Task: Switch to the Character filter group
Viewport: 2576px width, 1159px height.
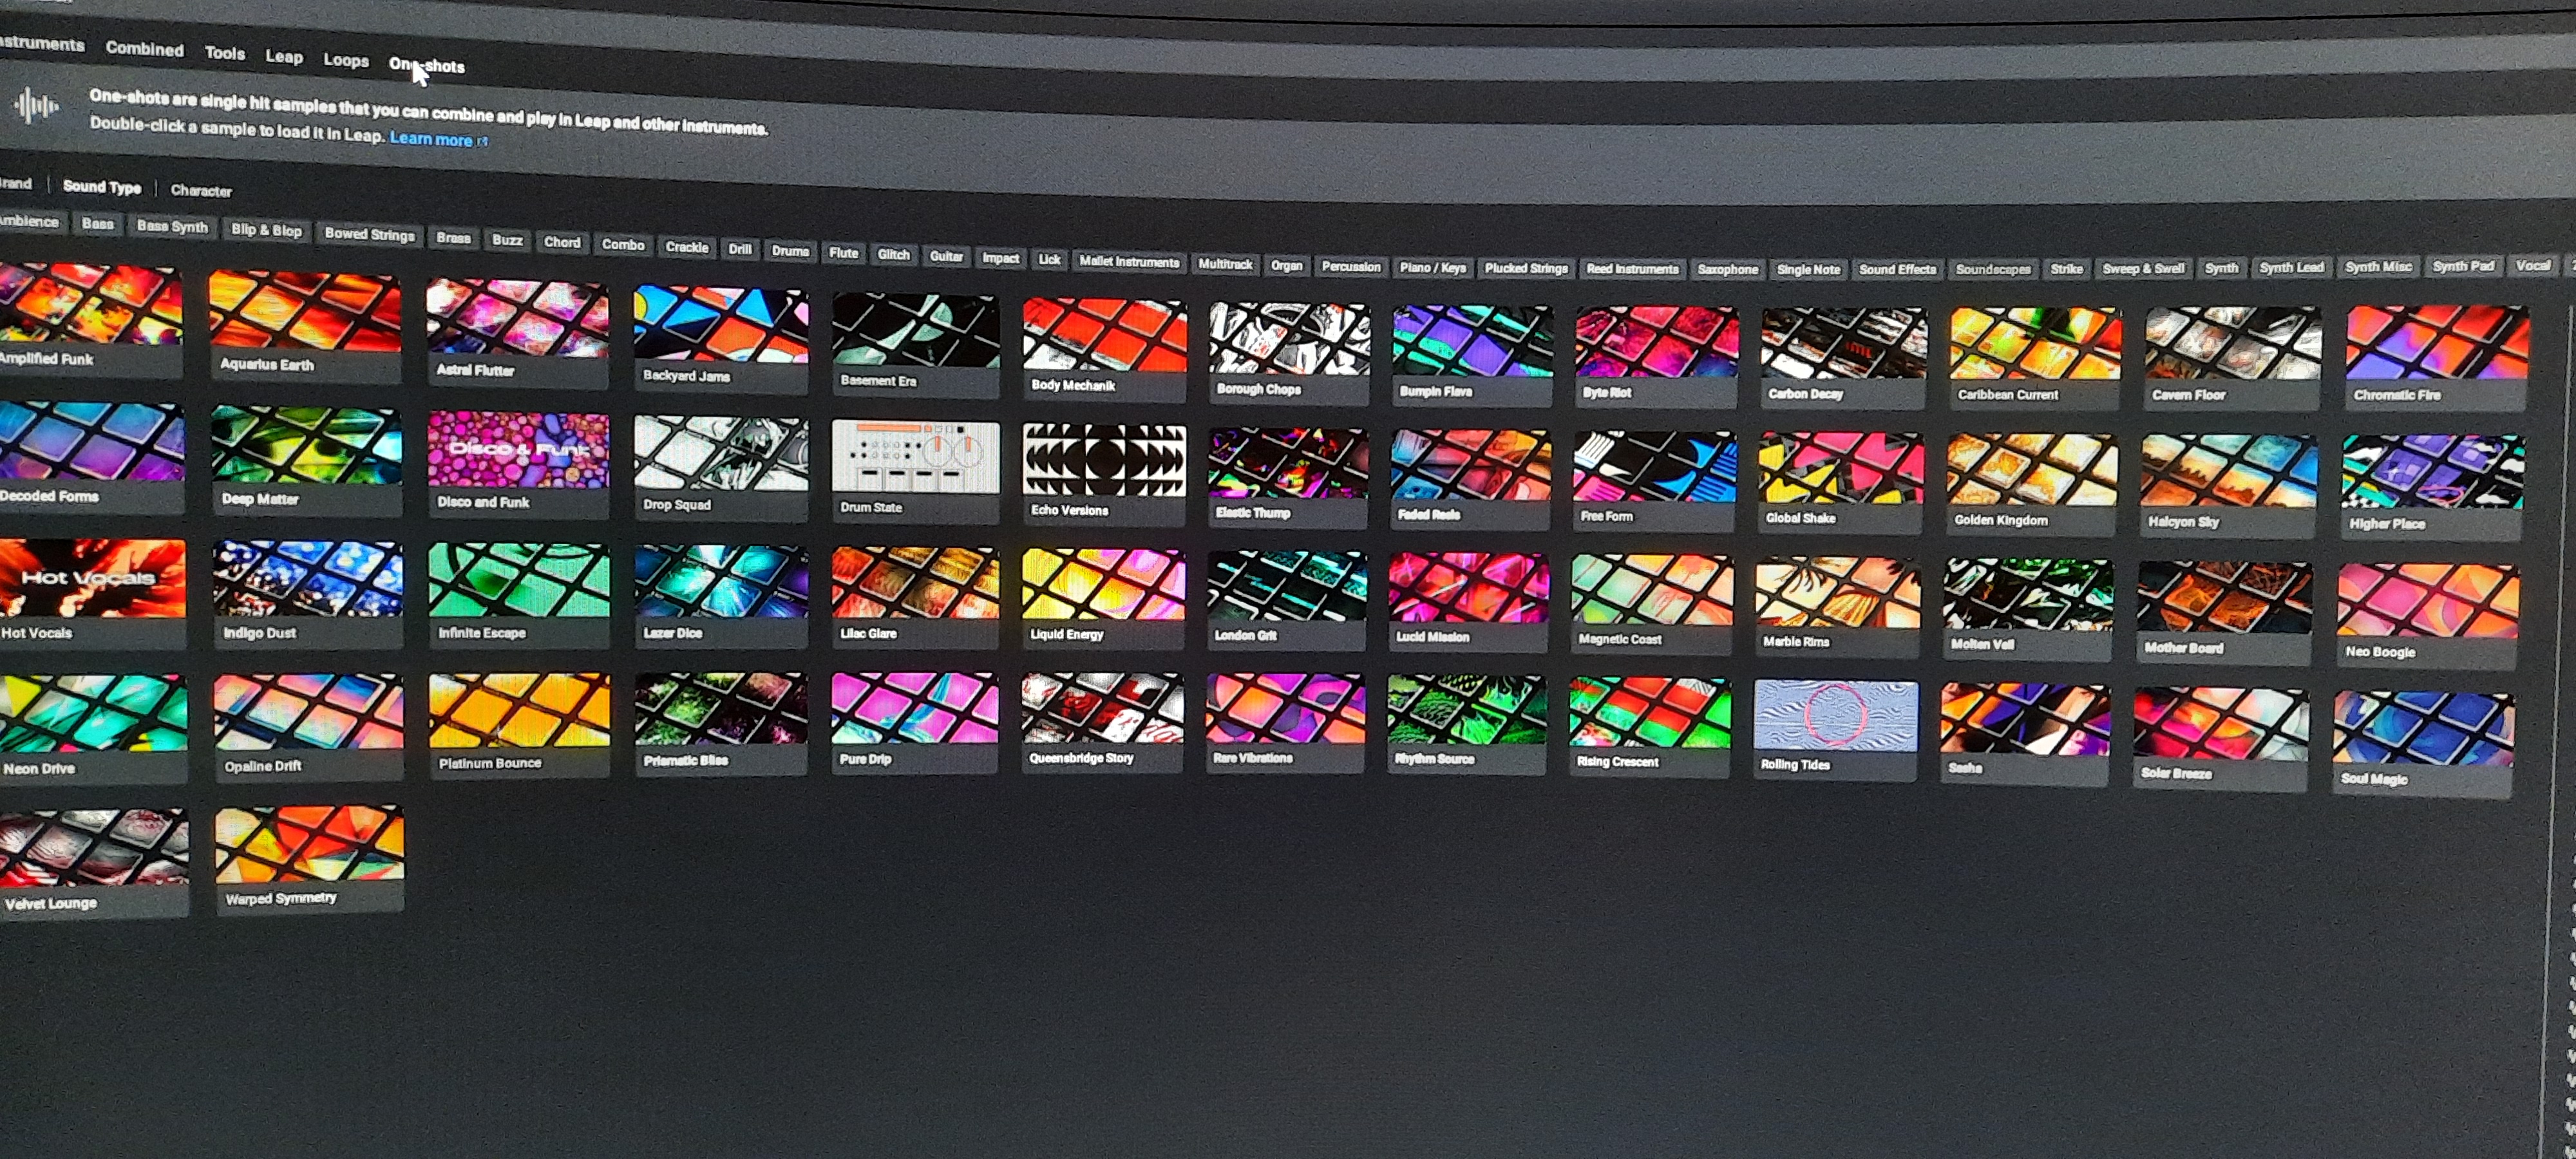Action: 201,190
